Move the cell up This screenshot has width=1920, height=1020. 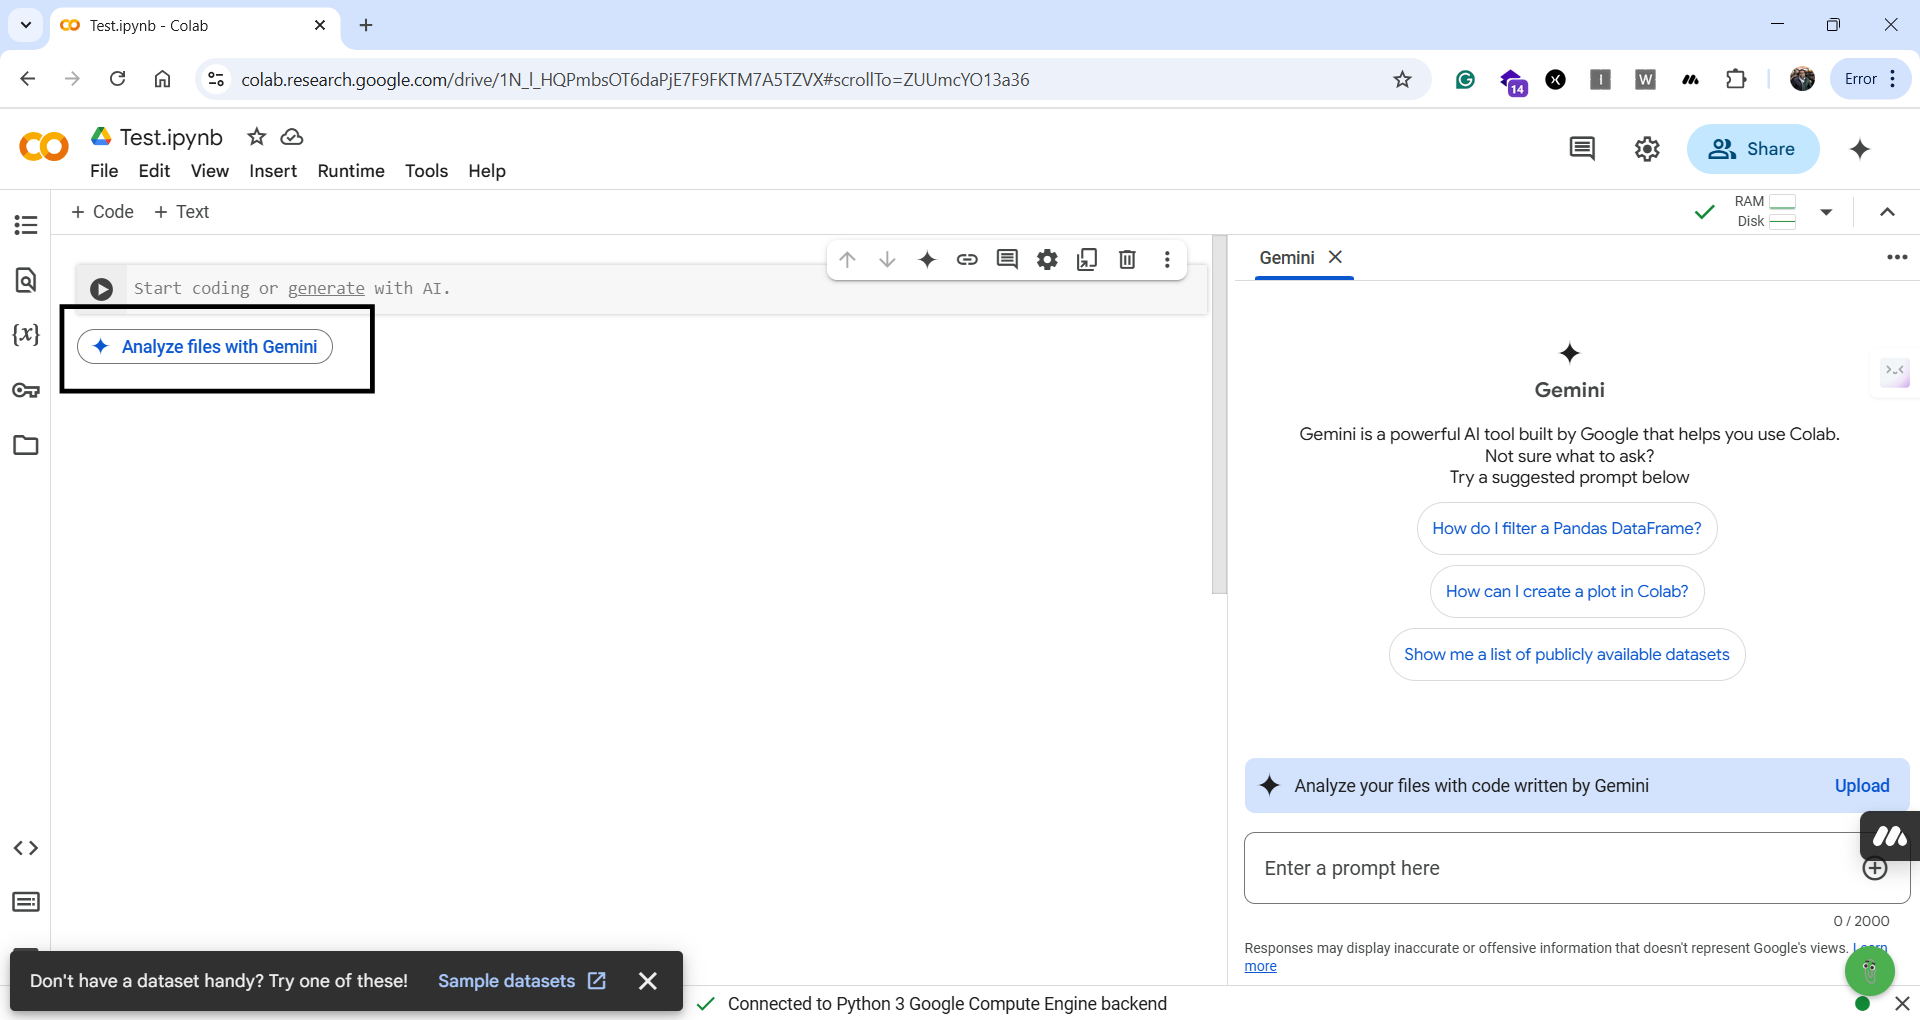coord(848,259)
